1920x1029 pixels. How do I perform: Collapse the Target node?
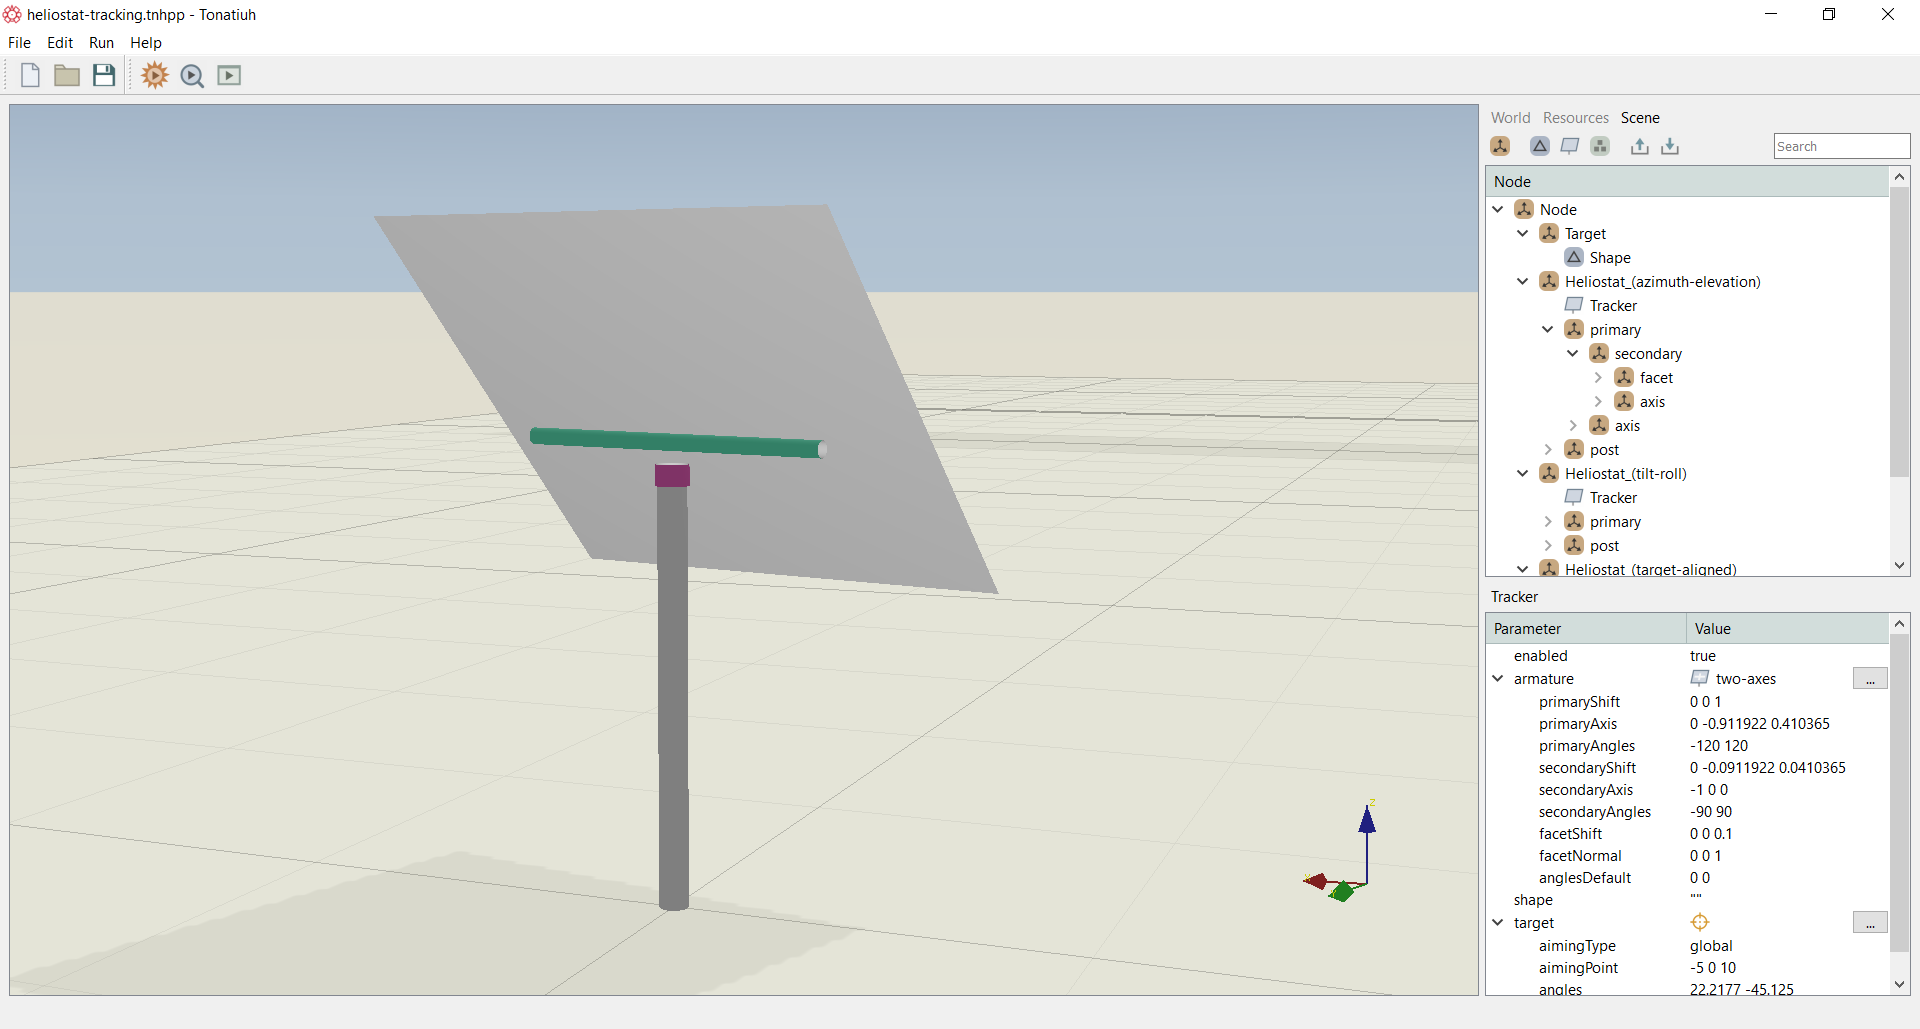click(1523, 234)
